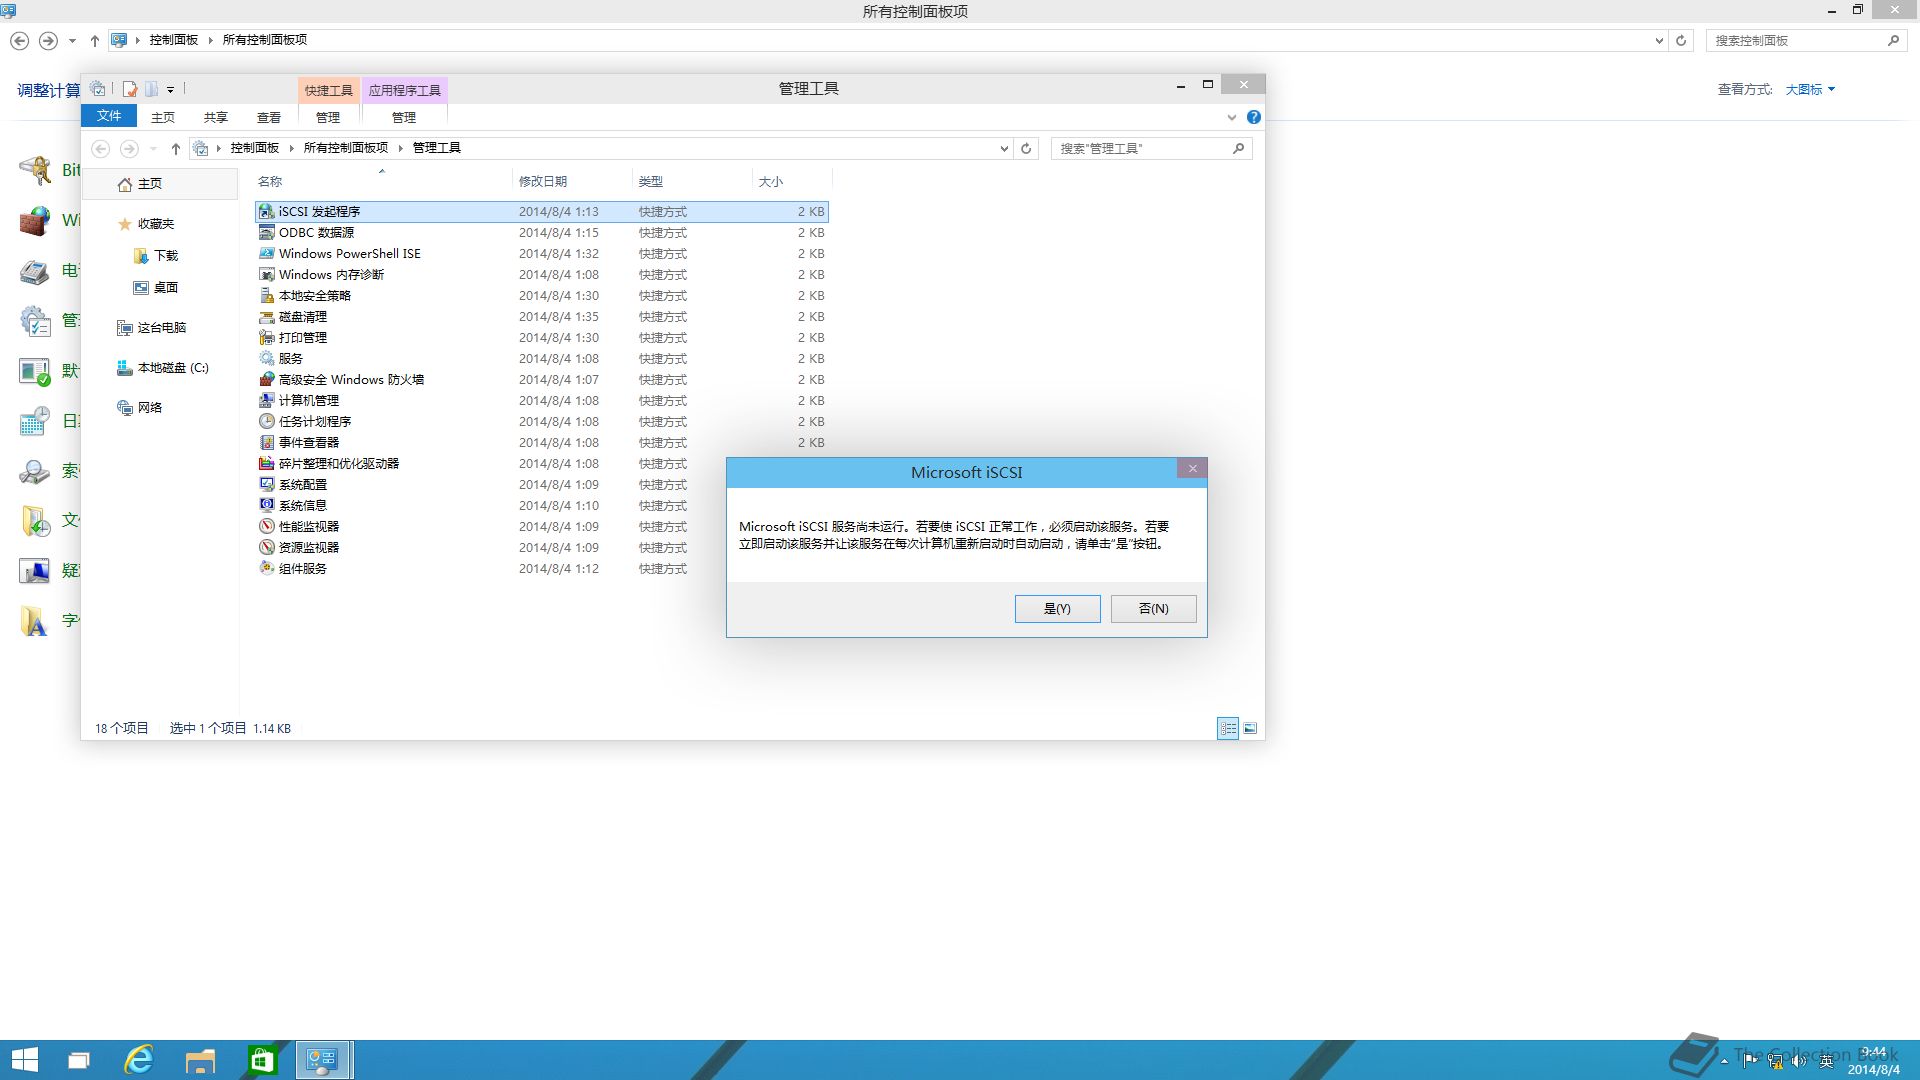The width and height of the screenshot is (1920, 1080).
Task: Click the Windows Start button
Action: point(24,1060)
